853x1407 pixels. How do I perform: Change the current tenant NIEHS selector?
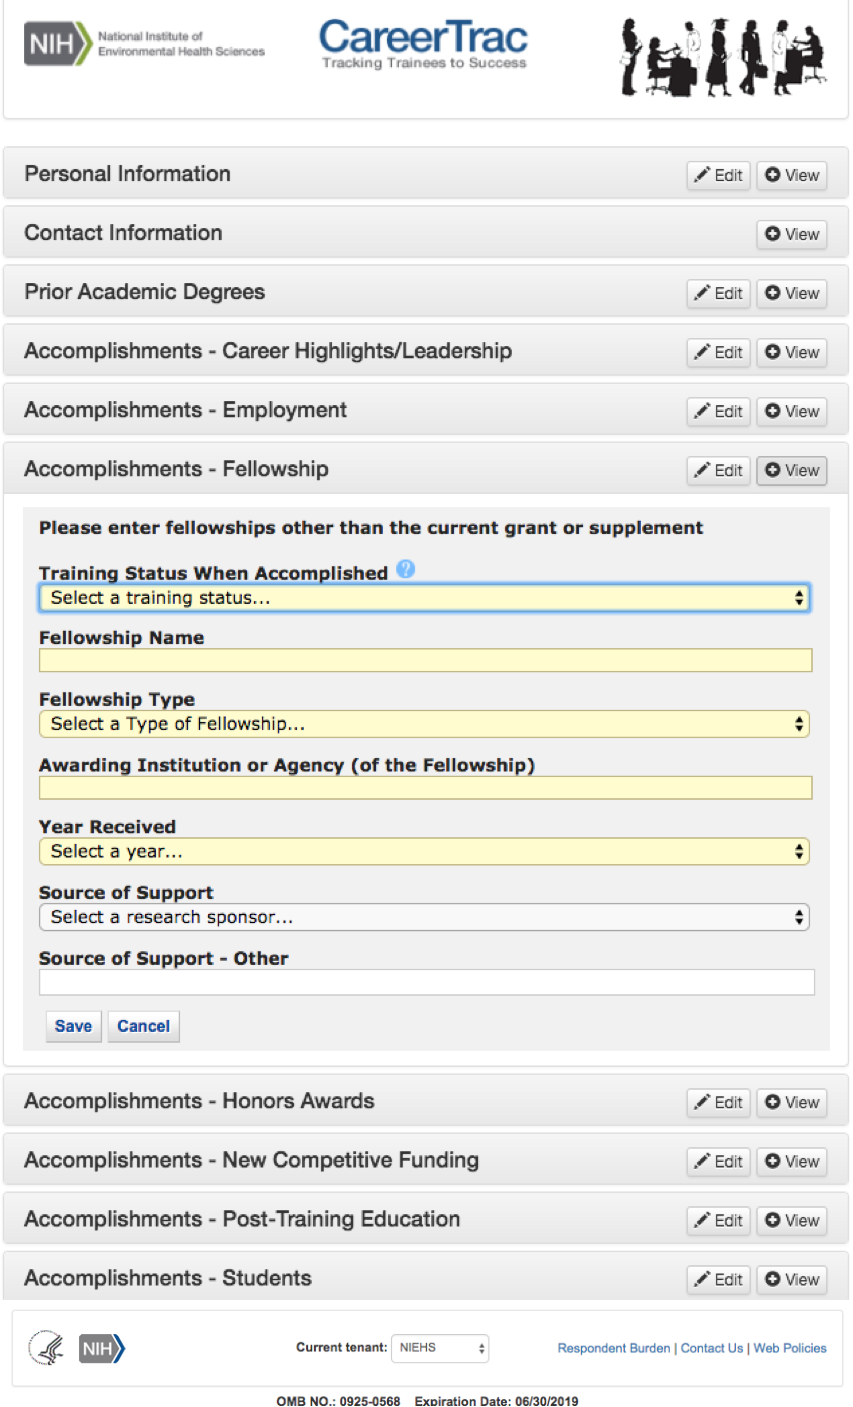(440, 1348)
